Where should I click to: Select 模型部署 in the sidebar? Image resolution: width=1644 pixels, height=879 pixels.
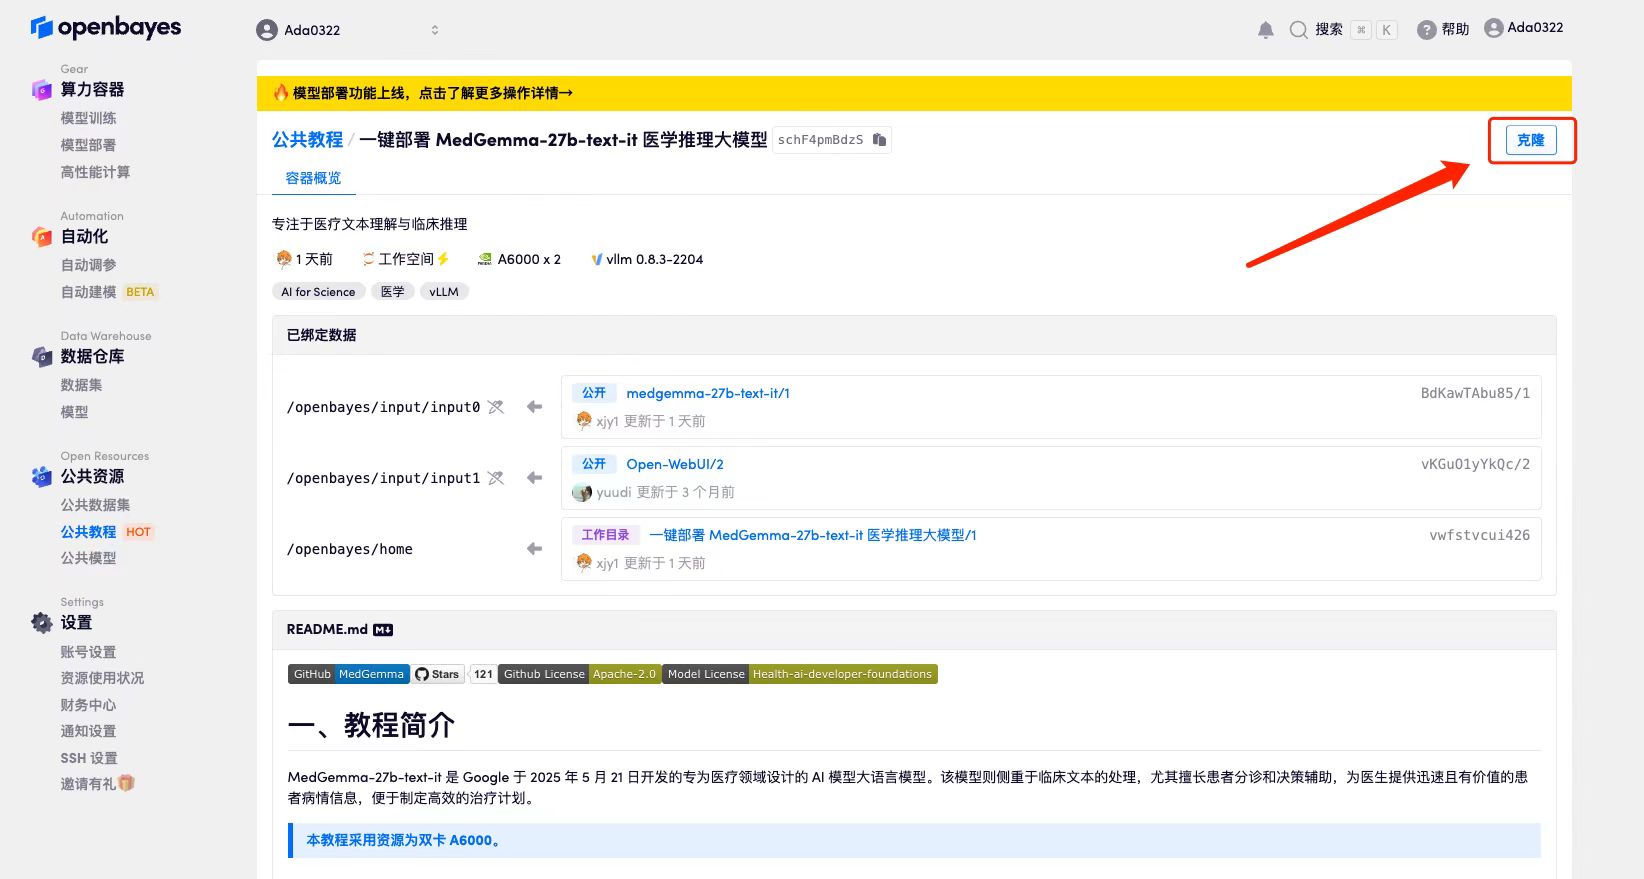[88, 145]
